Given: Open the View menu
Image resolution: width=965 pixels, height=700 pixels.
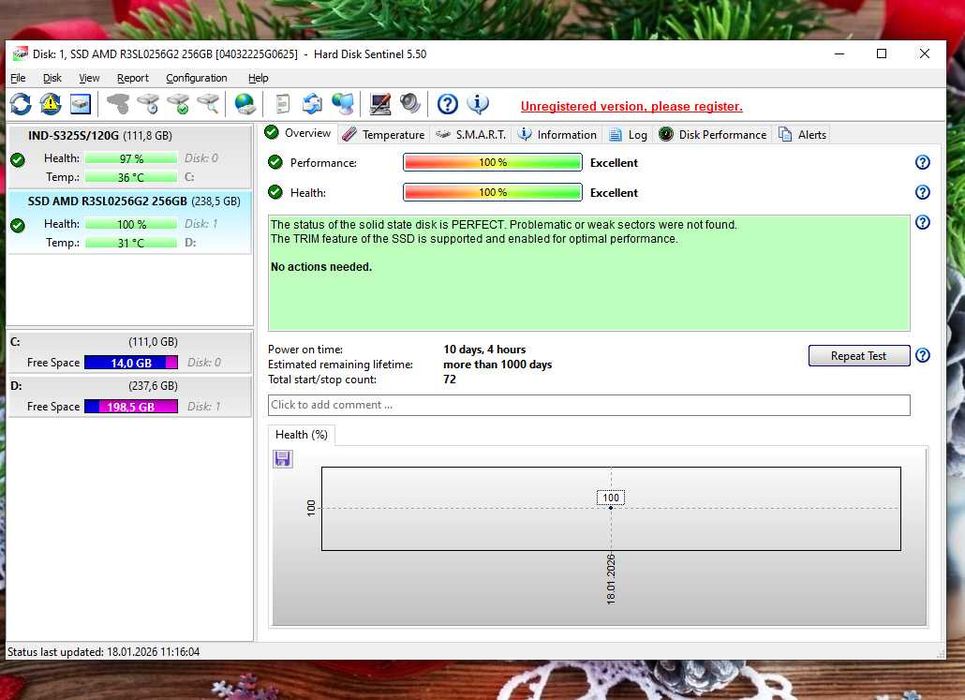Looking at the screenshot, I should [x=89, y=78].
